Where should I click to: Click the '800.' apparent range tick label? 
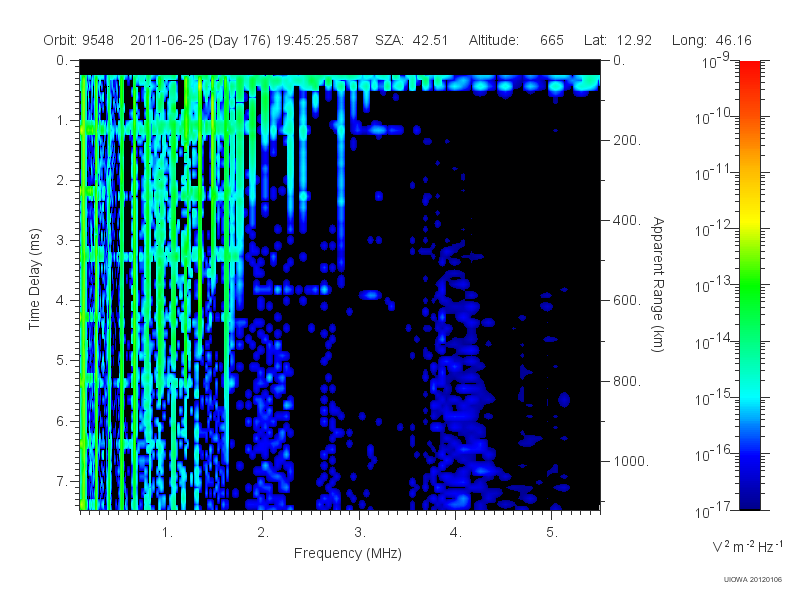coord(627,381)
